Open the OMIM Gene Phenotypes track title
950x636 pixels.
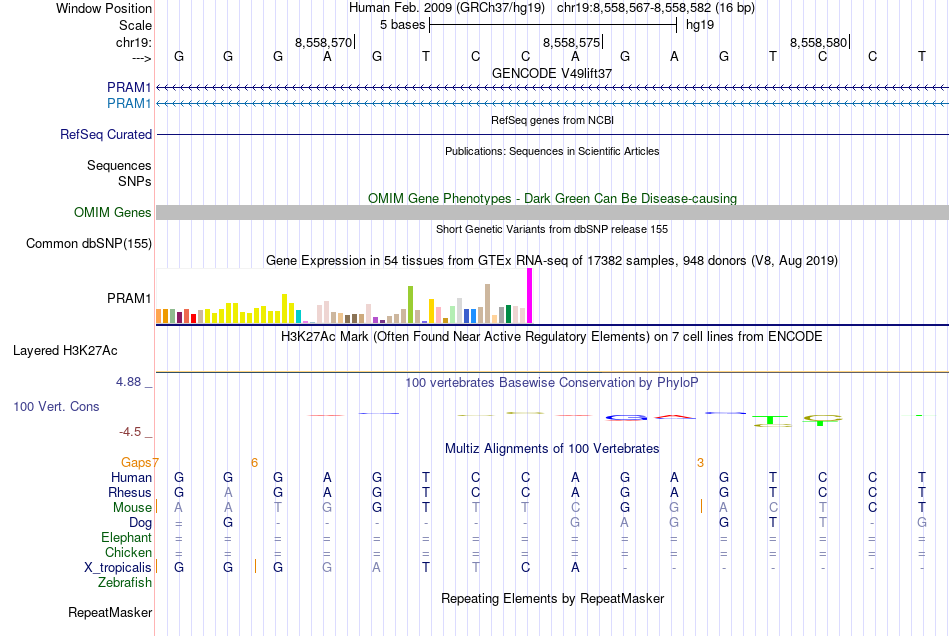(x=553, y=199)
